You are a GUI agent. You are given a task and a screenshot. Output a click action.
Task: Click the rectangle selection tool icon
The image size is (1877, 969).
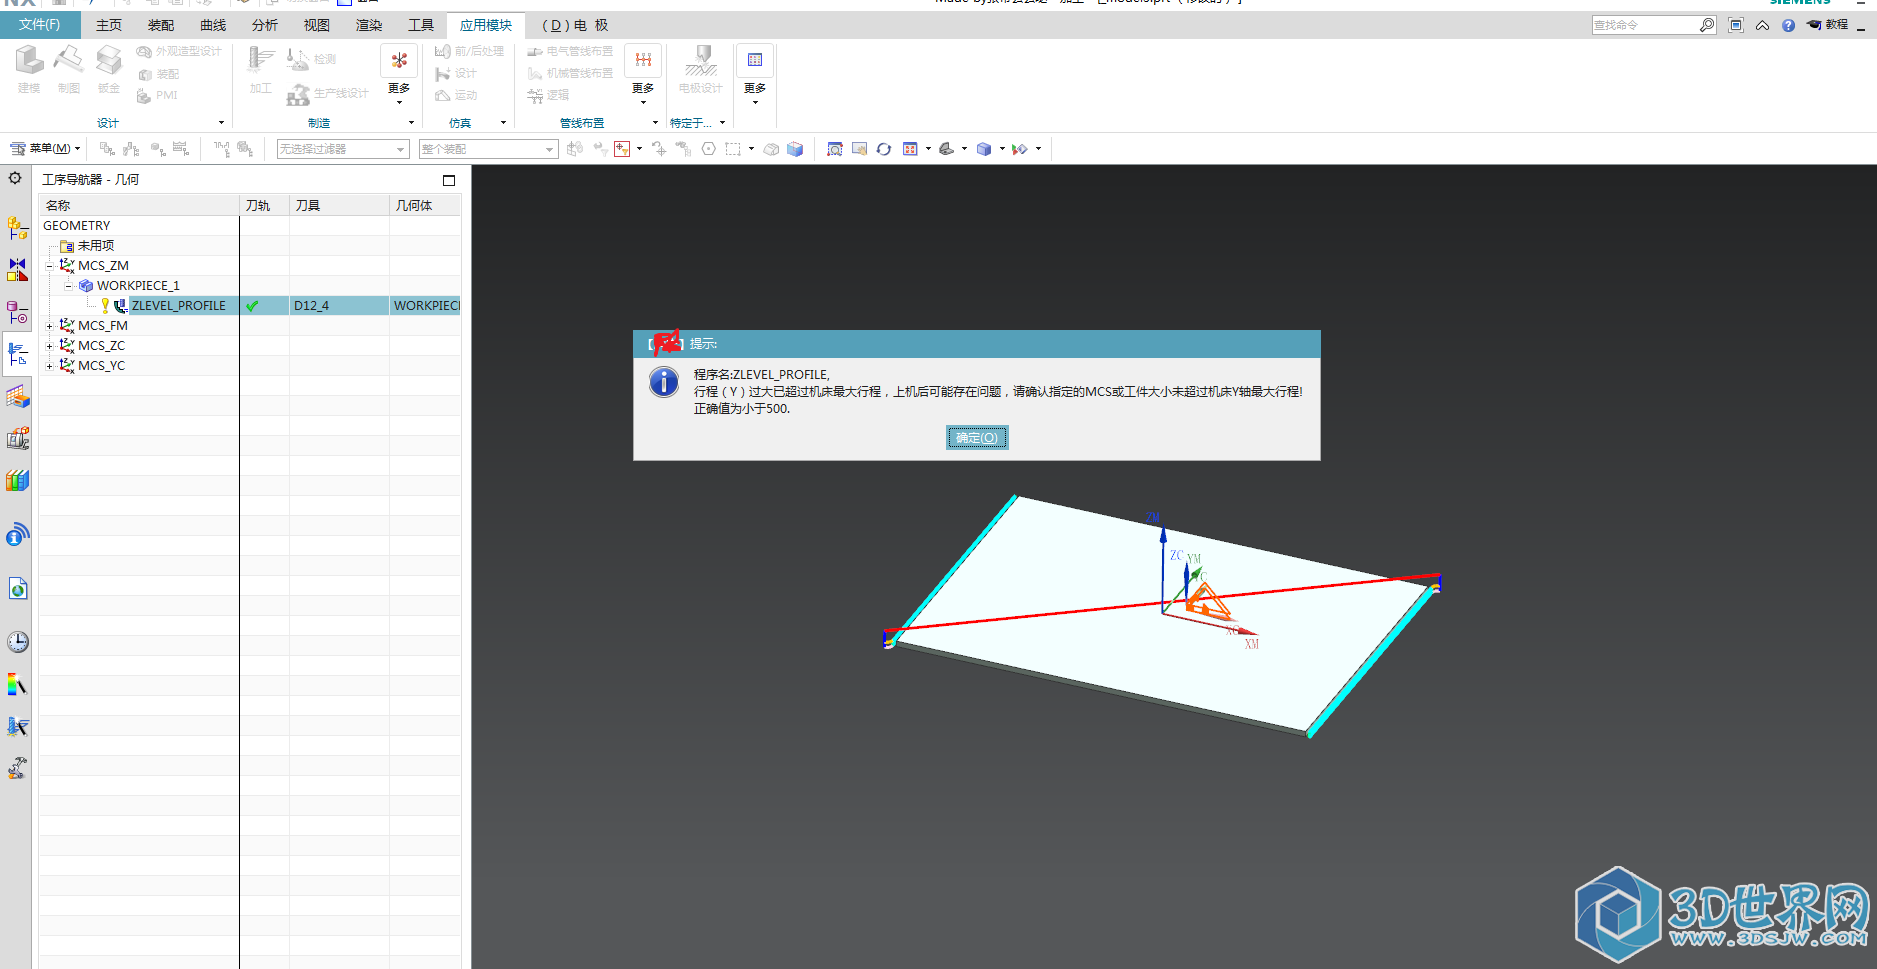[733, 149]
